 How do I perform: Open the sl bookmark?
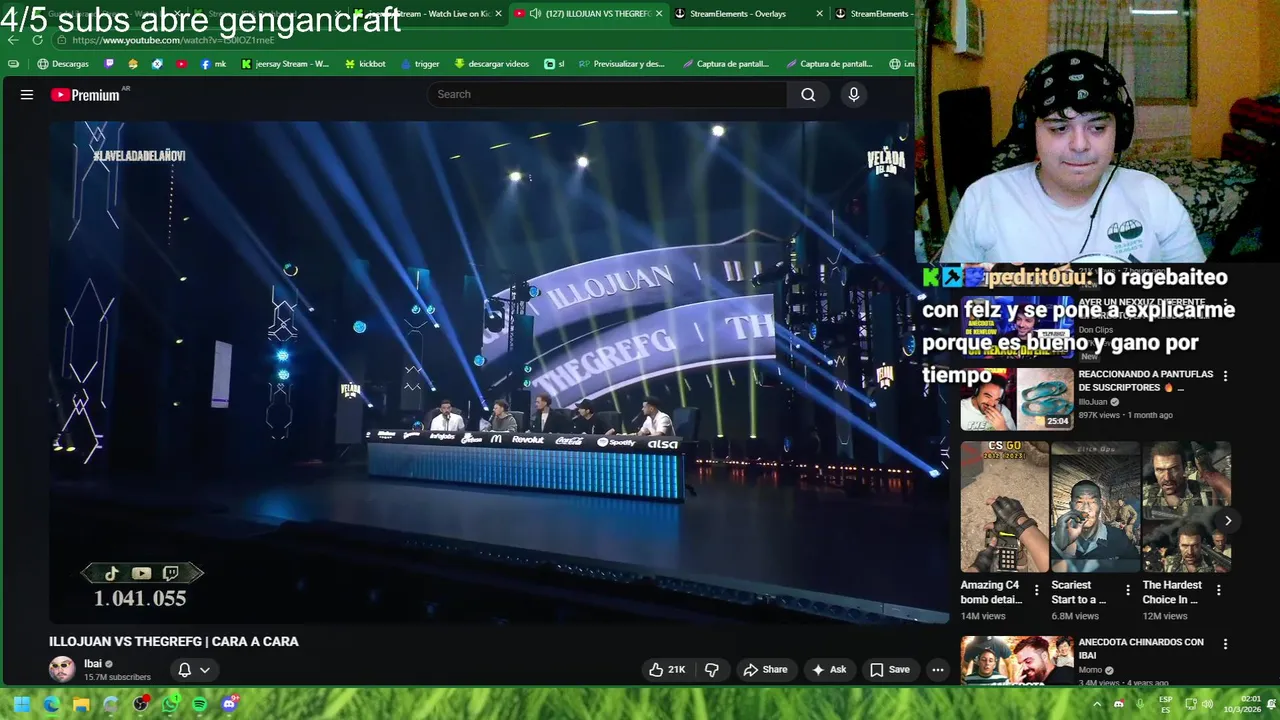(x=554, y=63)
